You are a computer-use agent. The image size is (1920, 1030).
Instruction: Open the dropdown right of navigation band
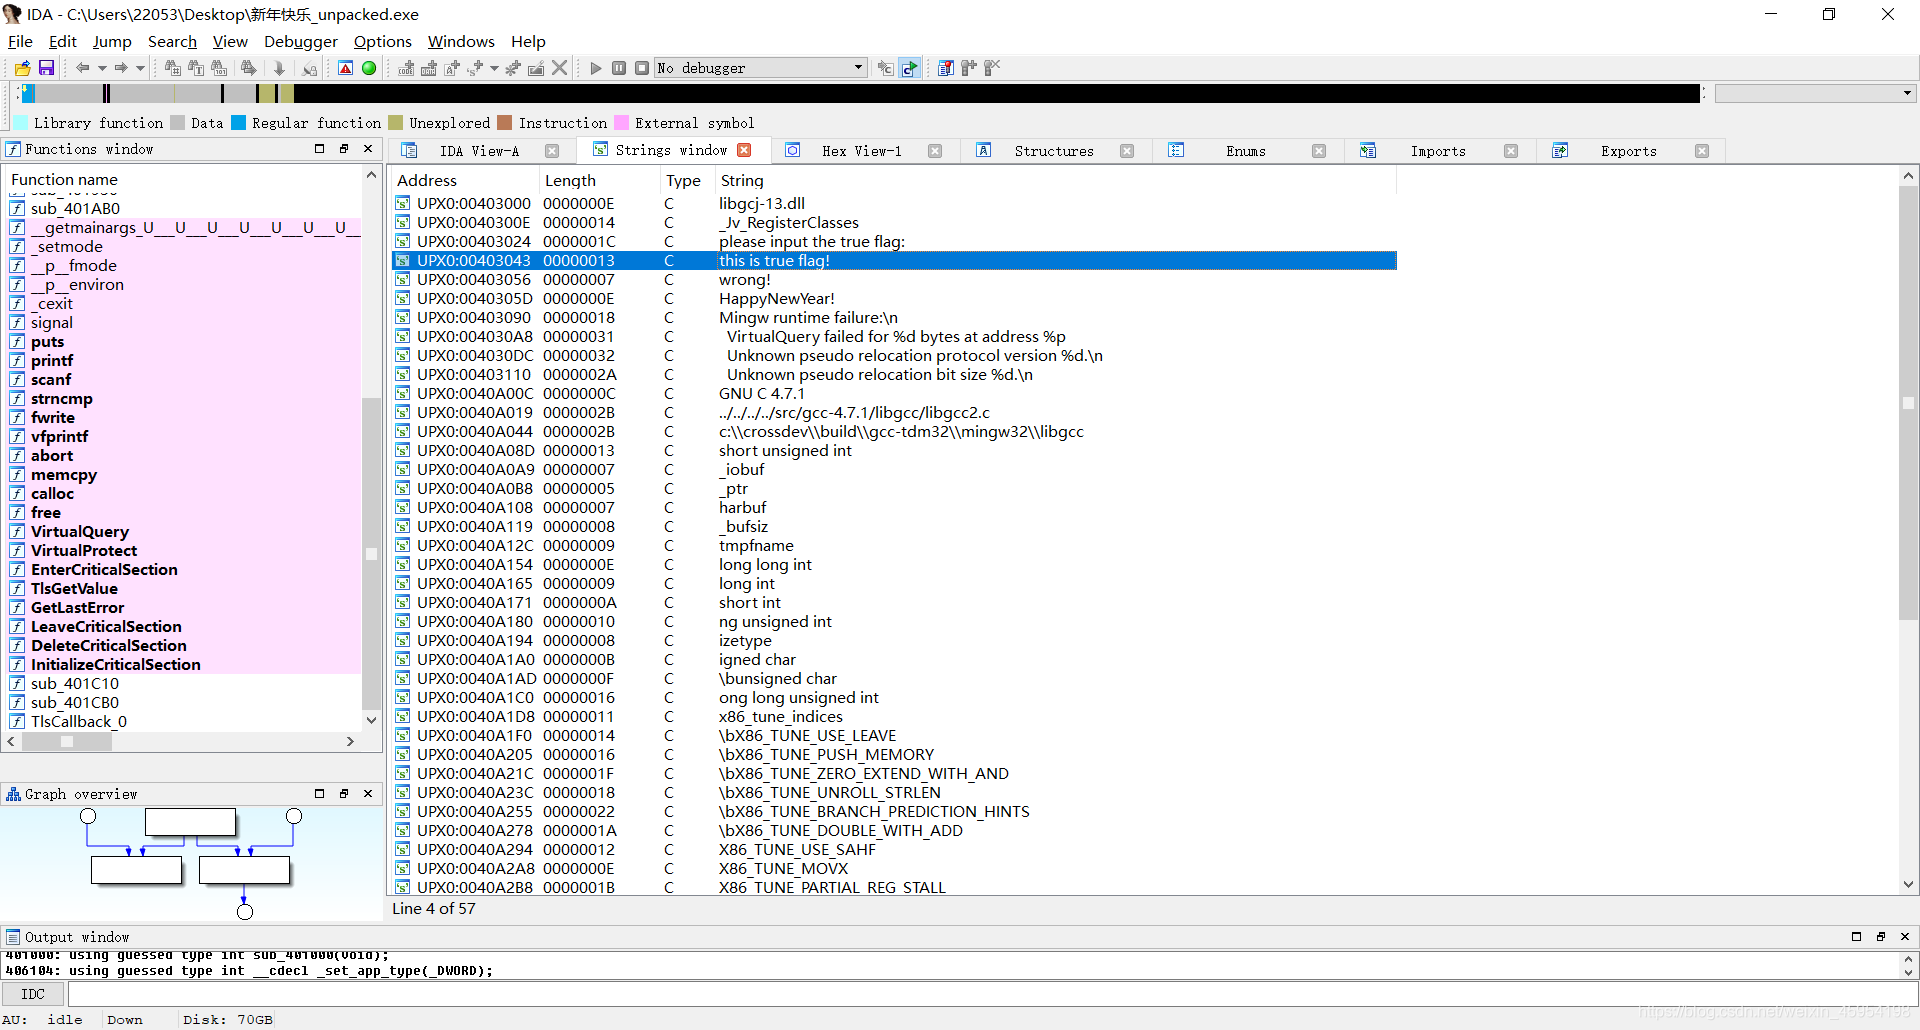[1907, 93]
